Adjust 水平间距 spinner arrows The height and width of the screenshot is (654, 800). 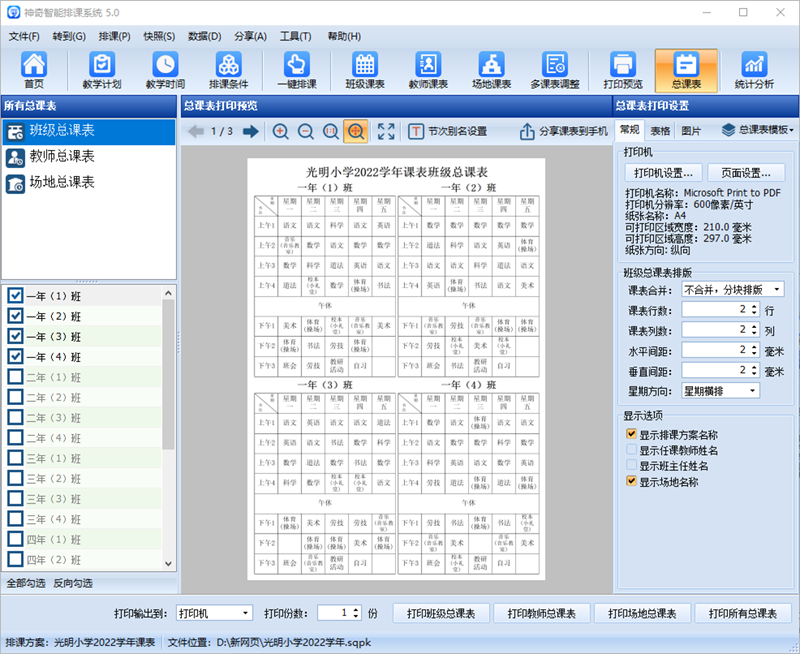(755, 350)
